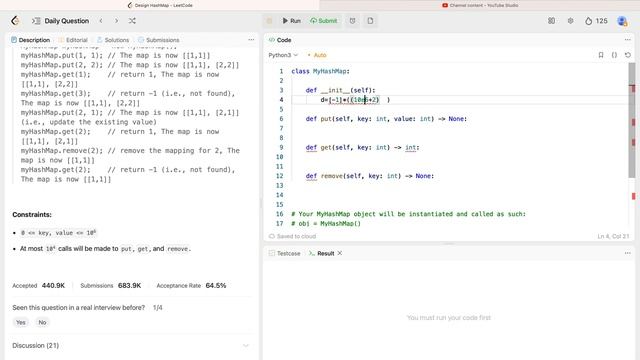This screenshot has height=360, width=640.
Task: Click line number 6 in the gutter
Action: [281, 119]
